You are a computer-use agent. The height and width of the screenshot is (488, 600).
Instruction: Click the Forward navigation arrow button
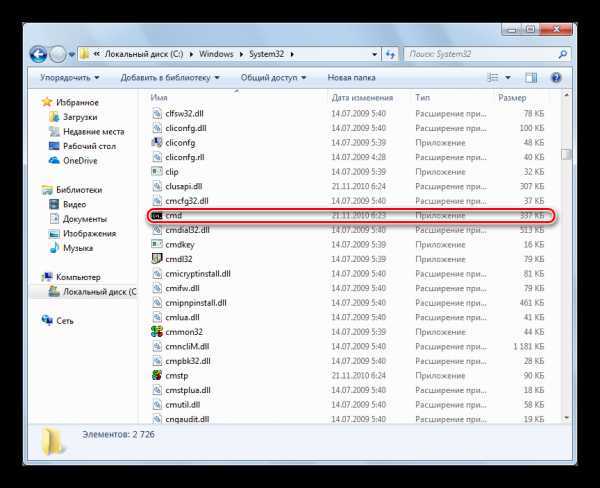pos(58,54)
